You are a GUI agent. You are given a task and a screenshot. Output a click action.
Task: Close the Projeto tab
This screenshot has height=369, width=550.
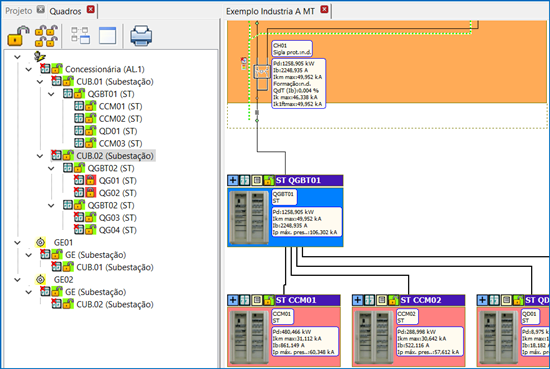(41, 9)
